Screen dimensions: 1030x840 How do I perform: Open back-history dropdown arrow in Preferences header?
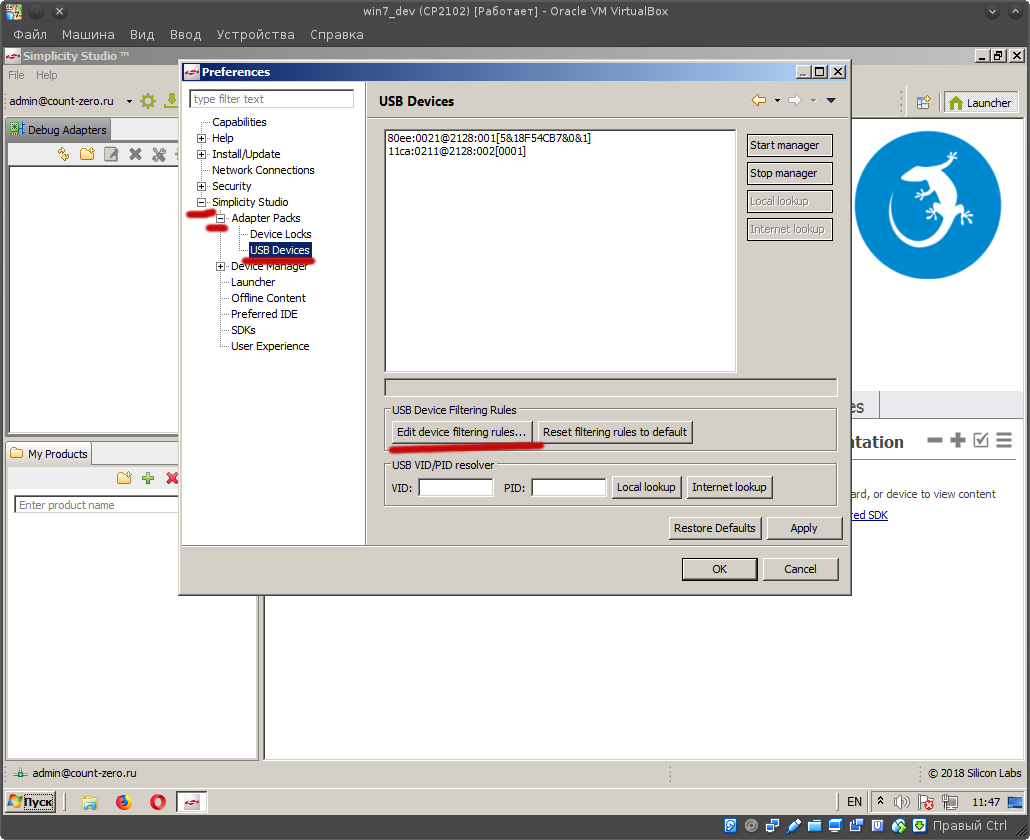click(777, 100)
